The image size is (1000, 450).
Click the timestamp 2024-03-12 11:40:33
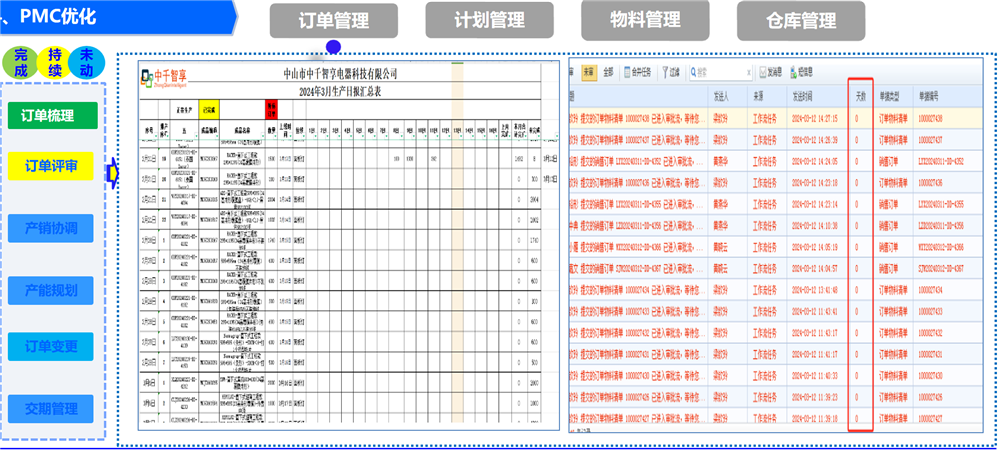click(x=814, y=376)
